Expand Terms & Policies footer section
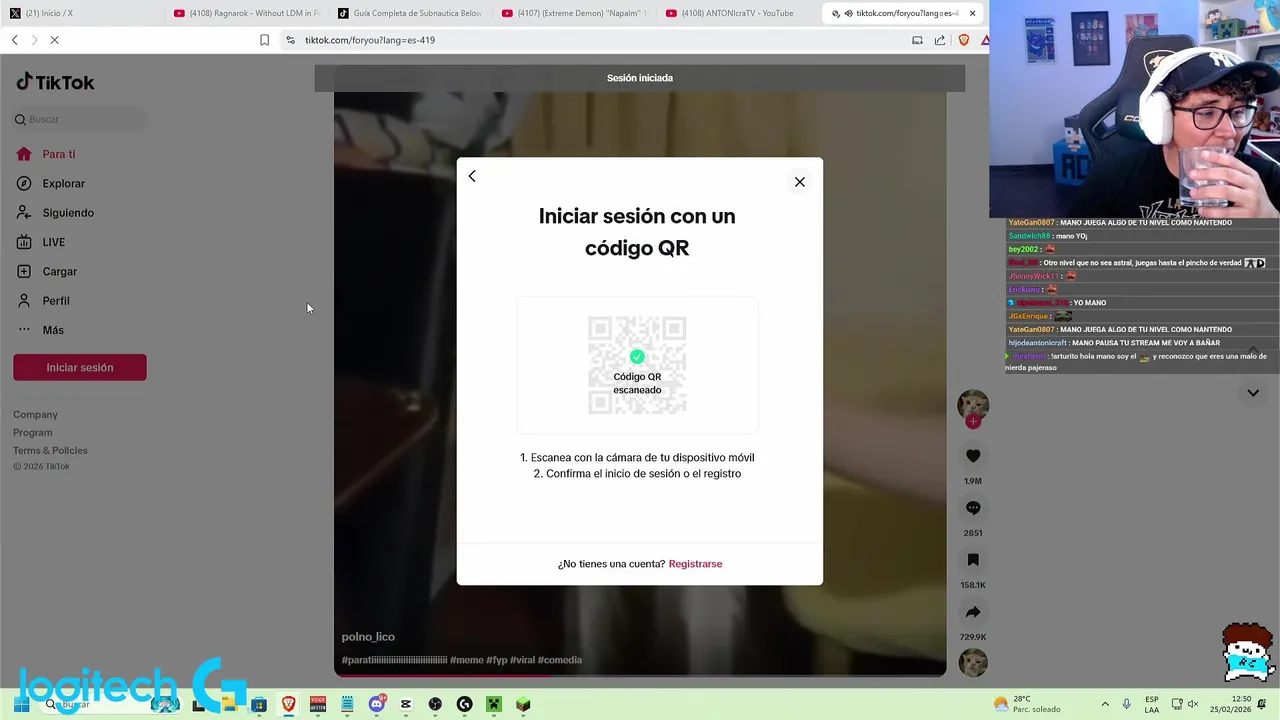 (50, 450)
